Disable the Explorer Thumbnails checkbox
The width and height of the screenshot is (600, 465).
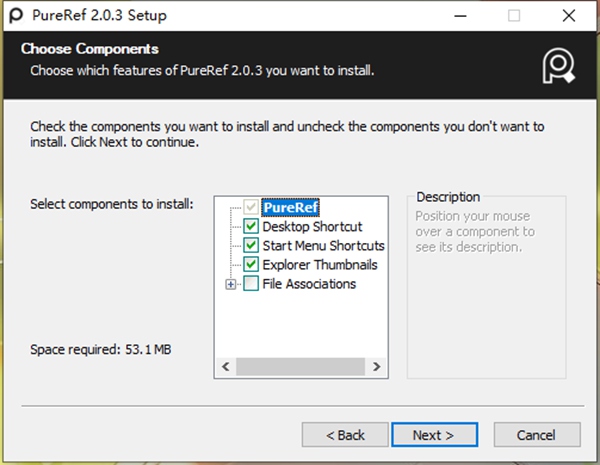pos(250,265)
